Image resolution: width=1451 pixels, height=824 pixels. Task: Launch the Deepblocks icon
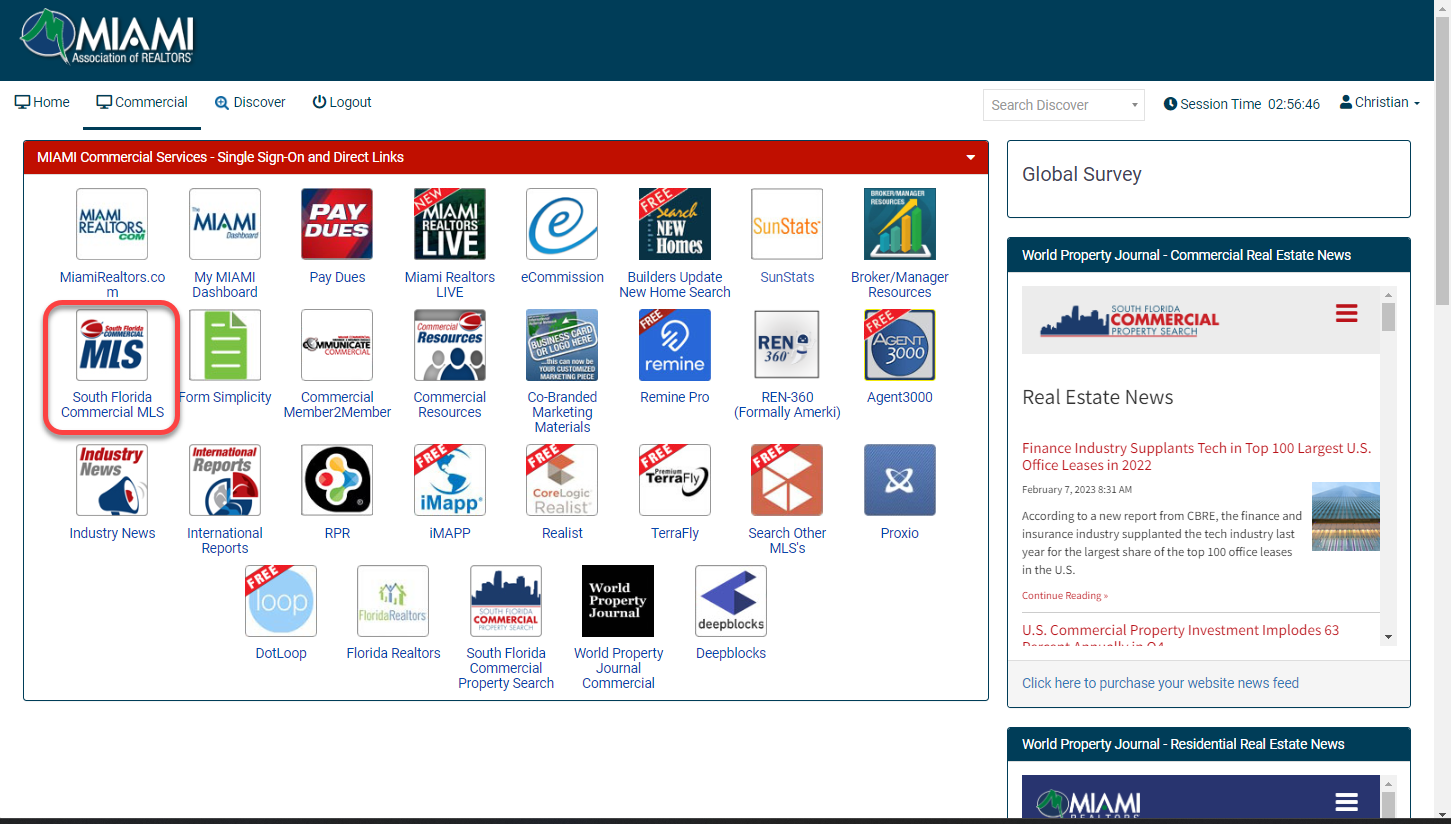[731, 601]
